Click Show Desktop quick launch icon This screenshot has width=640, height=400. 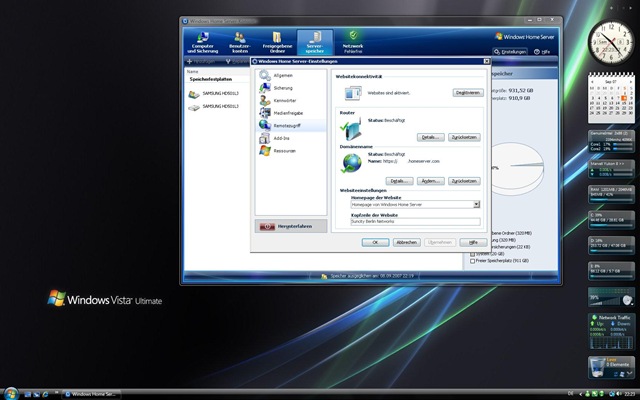[x=28, y=394]
